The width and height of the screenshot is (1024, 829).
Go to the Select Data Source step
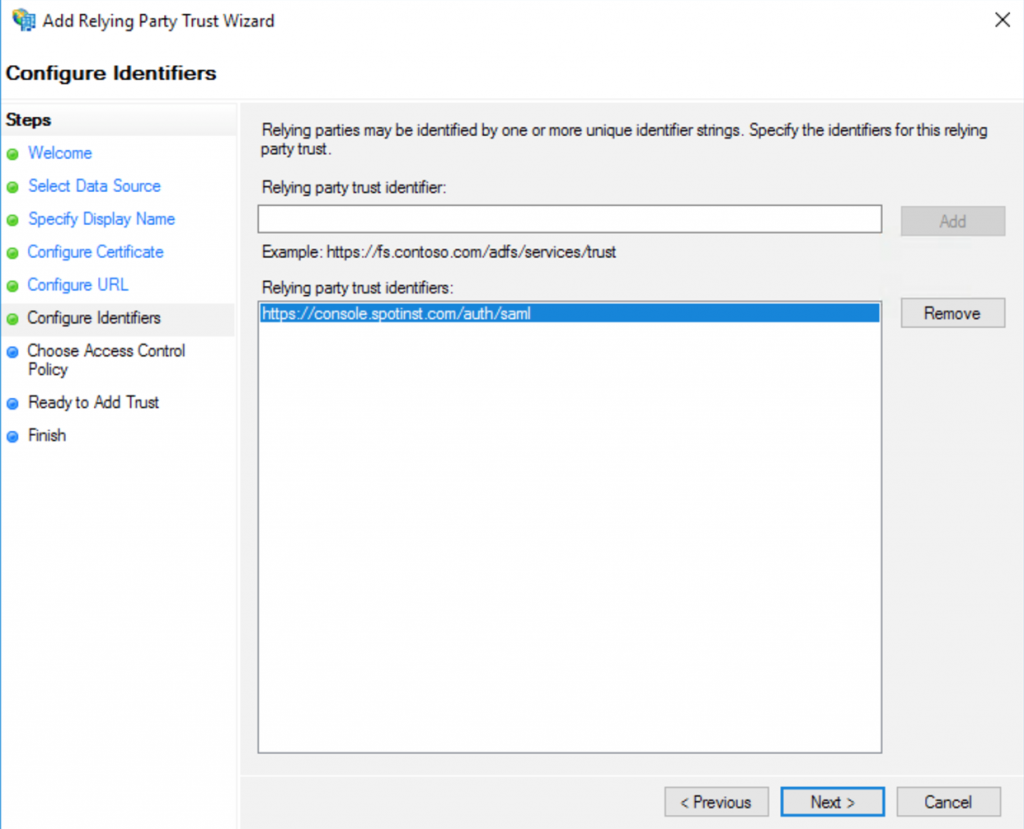click(94, 186)
